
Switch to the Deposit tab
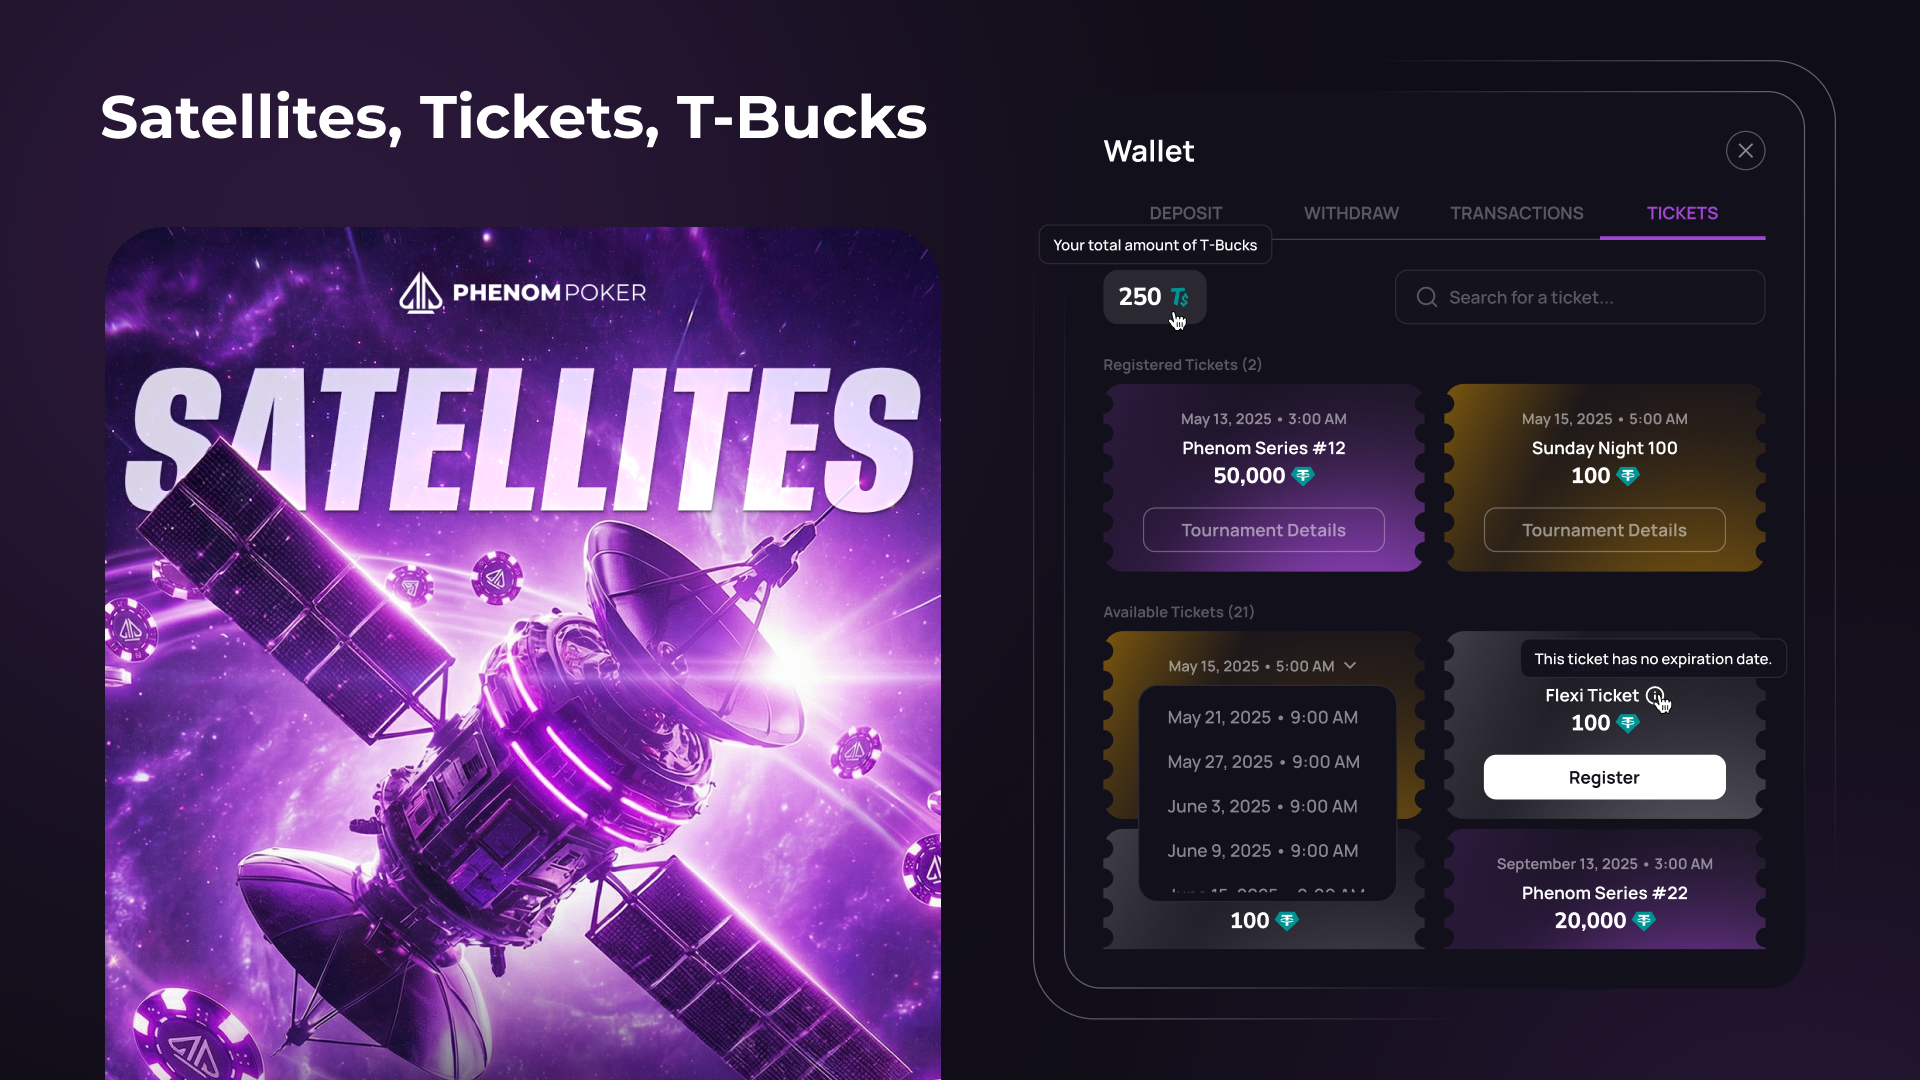click(x=1185, y=213)
